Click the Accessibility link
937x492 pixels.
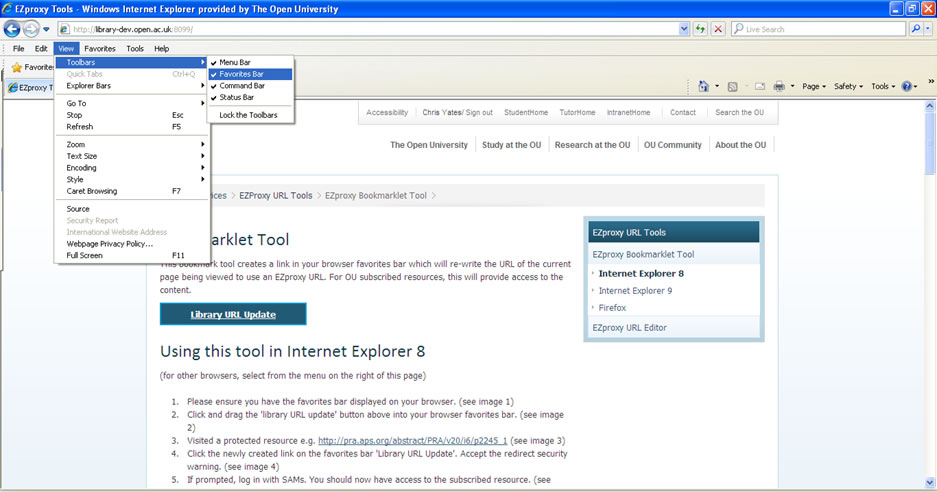[x=387, y=112]
